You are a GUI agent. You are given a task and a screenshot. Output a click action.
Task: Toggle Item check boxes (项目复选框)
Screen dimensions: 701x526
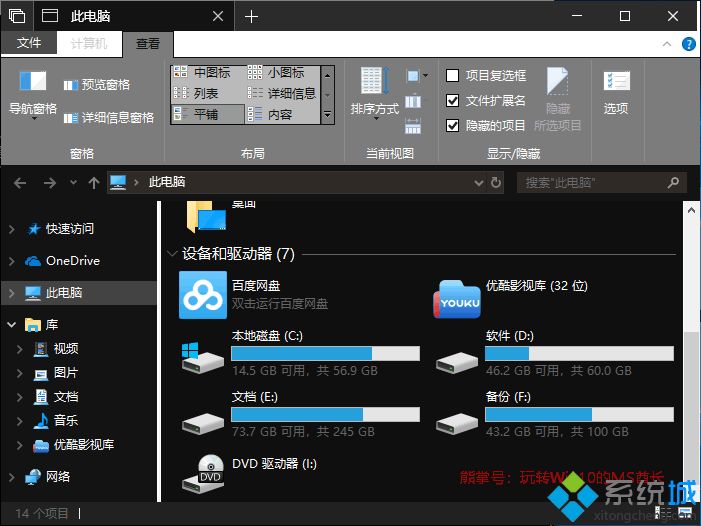pyautogui.click(x=486, y=76)
